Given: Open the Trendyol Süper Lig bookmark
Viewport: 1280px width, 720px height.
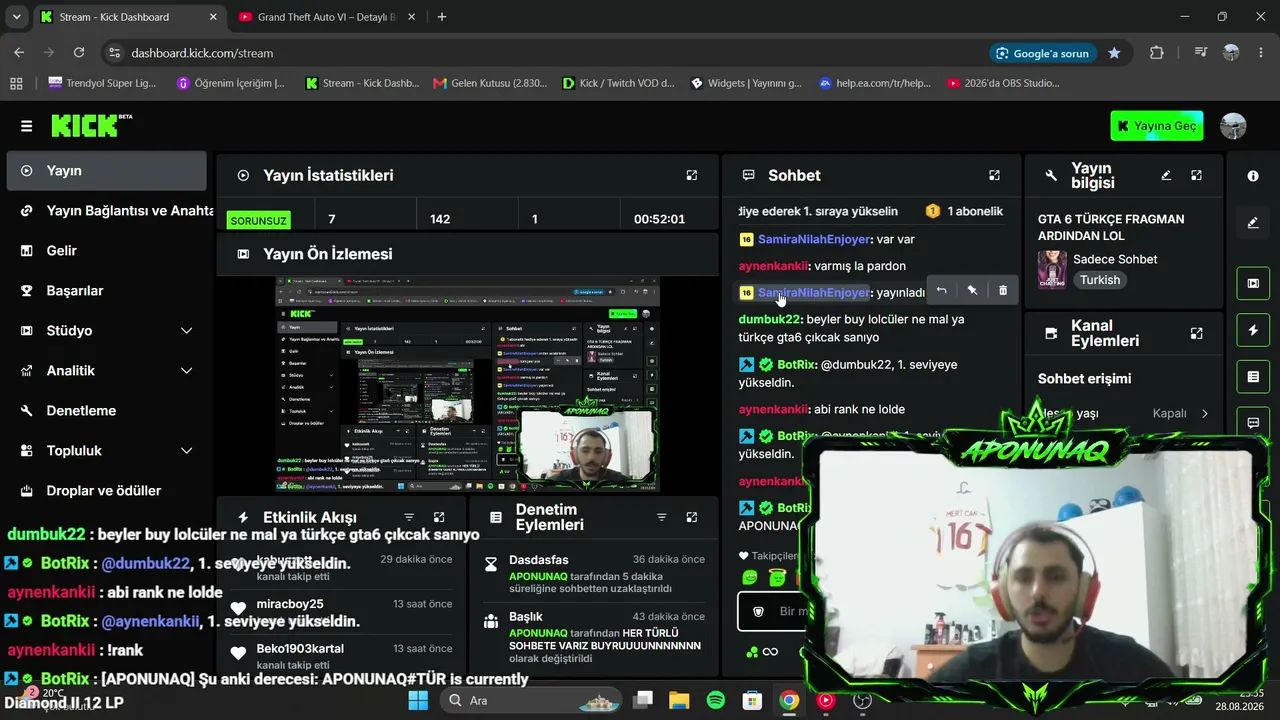Looking at the screenshot, I should click(102, 83).
